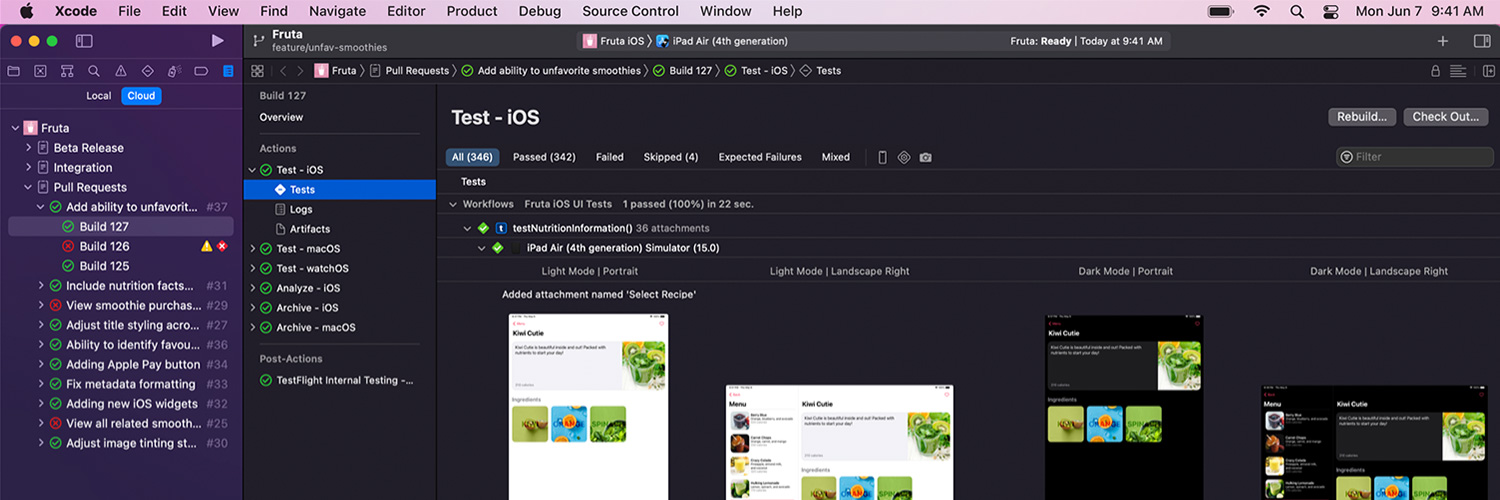This screenshot has width=1500, height=500.
Task: Collapse Pull Requests group
Action: 28,187
